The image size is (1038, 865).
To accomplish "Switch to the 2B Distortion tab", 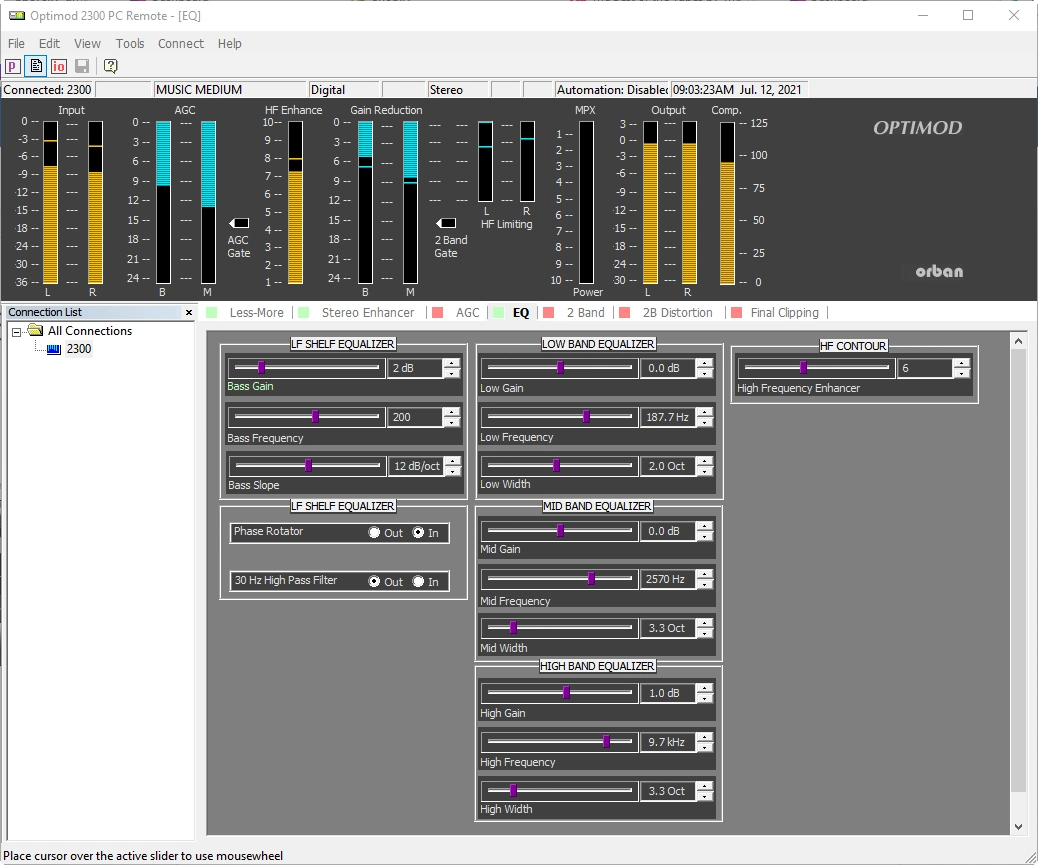I will [678, 312].
